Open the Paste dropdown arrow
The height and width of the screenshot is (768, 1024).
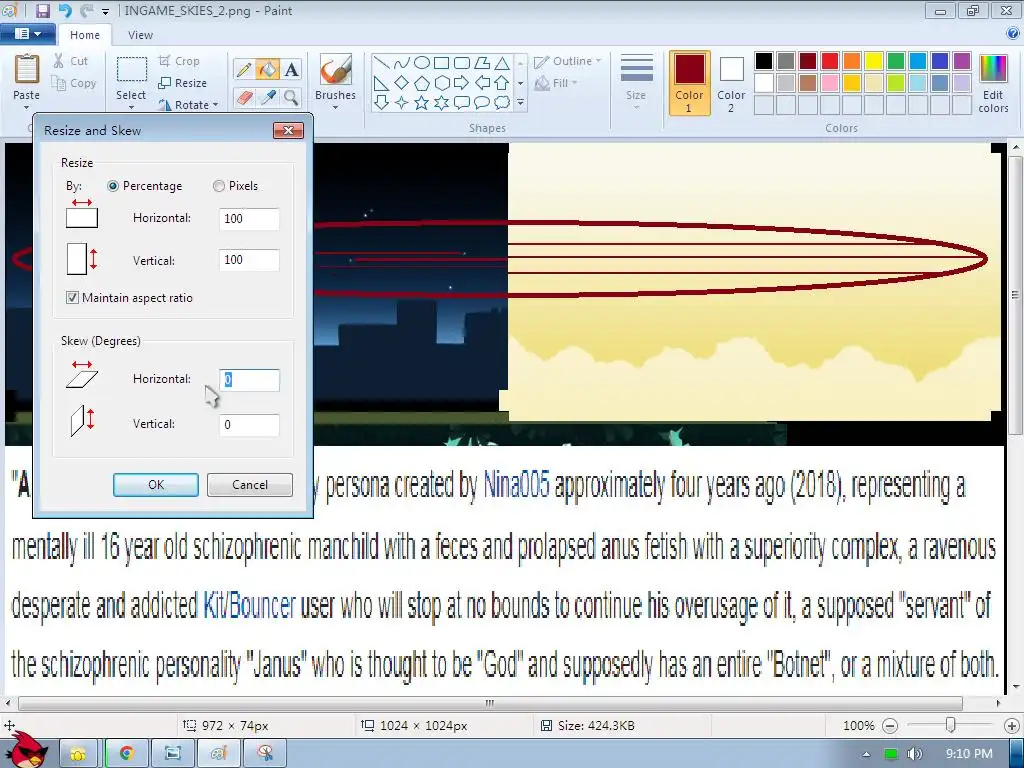pyautogui.click(x=27, y=107)
